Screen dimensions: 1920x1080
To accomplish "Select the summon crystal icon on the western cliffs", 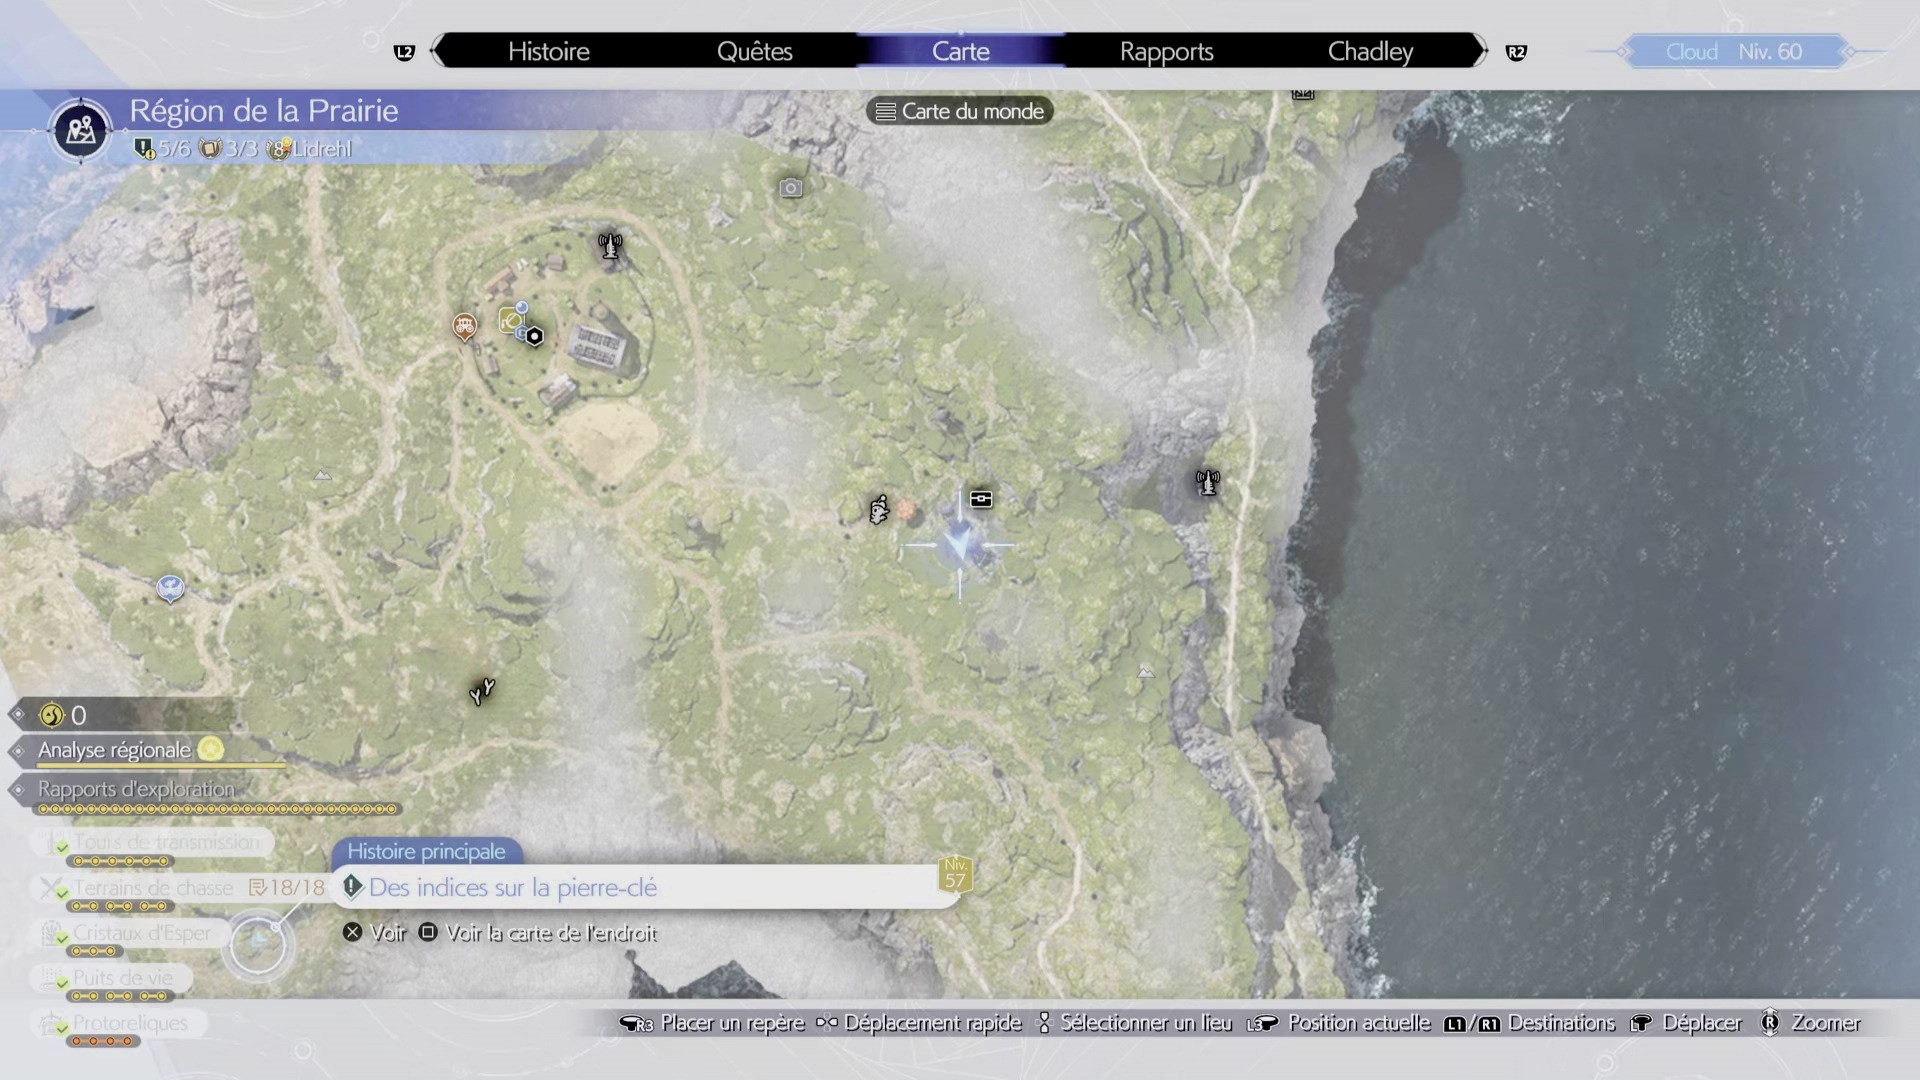I will coord(170,589).
